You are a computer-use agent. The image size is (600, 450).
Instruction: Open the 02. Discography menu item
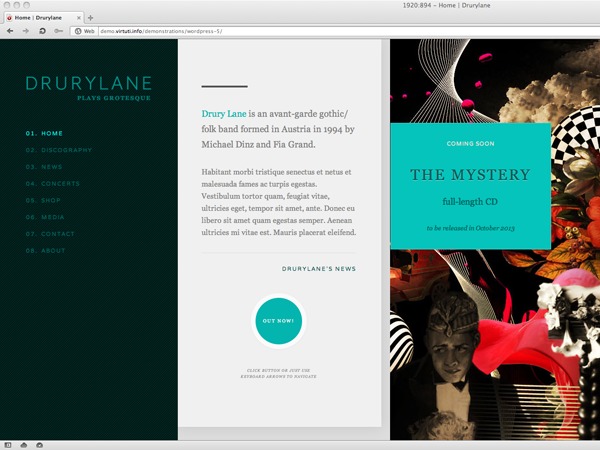point(59,150)
